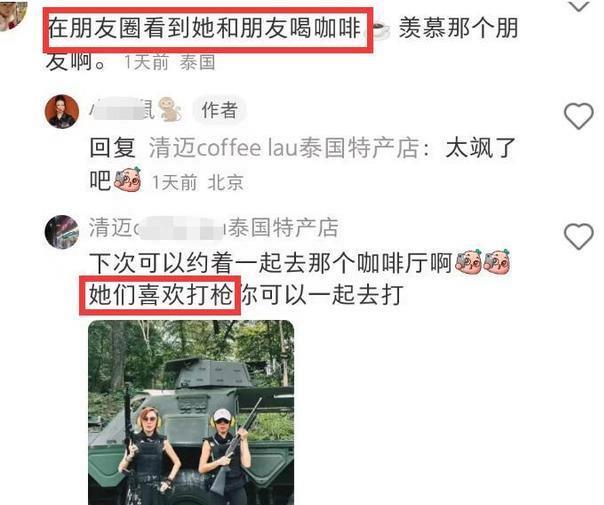Screen dimensions: 604x505
Task: Tap the 1天前 北京 timestamp
Action: click(198, 182)
